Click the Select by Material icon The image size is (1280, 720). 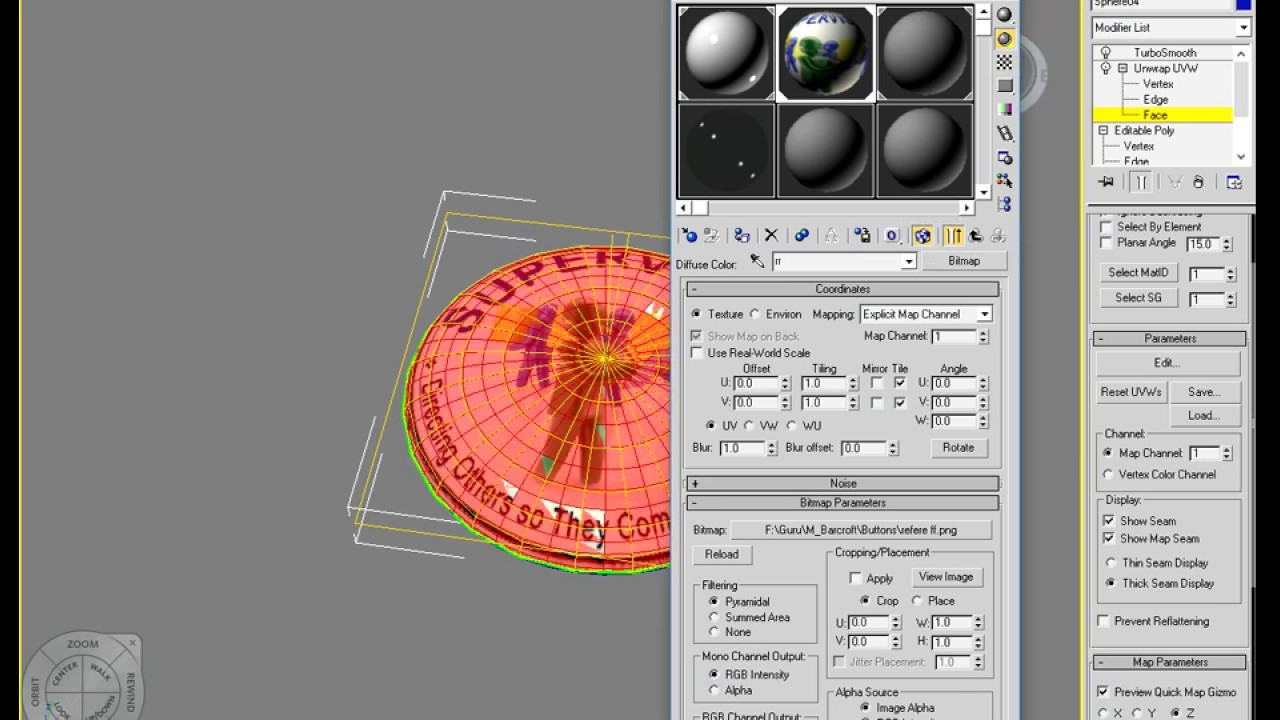pyautogui.click(x=1004, y=181)
